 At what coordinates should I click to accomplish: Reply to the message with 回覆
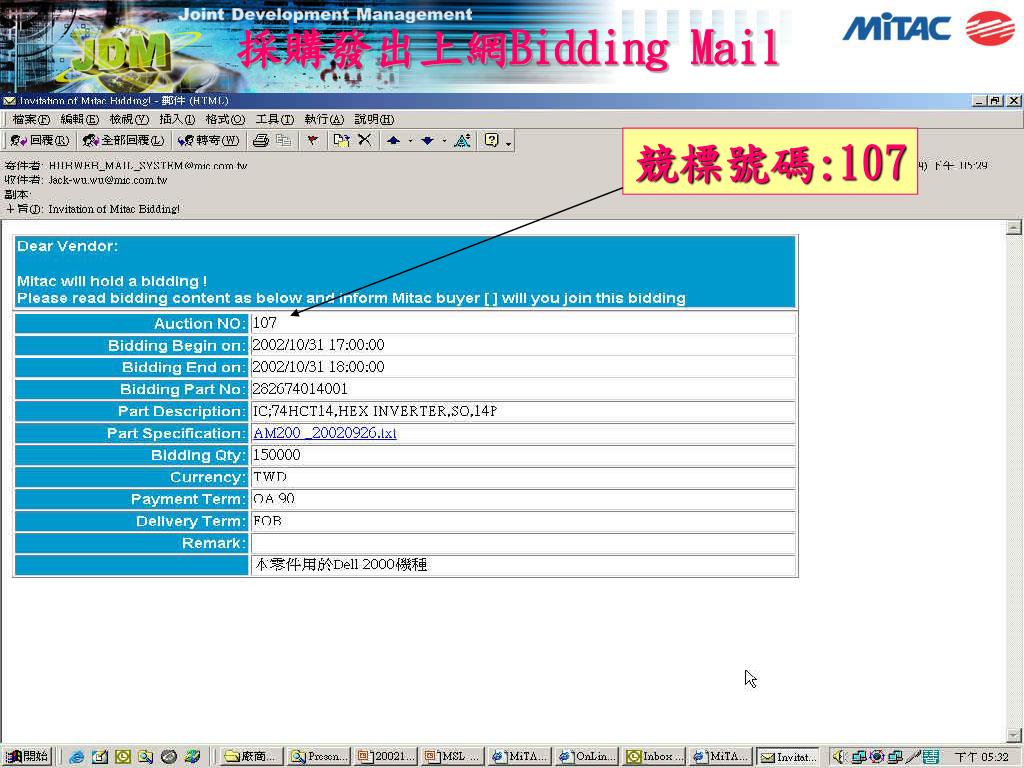click(x=39, y=140)
